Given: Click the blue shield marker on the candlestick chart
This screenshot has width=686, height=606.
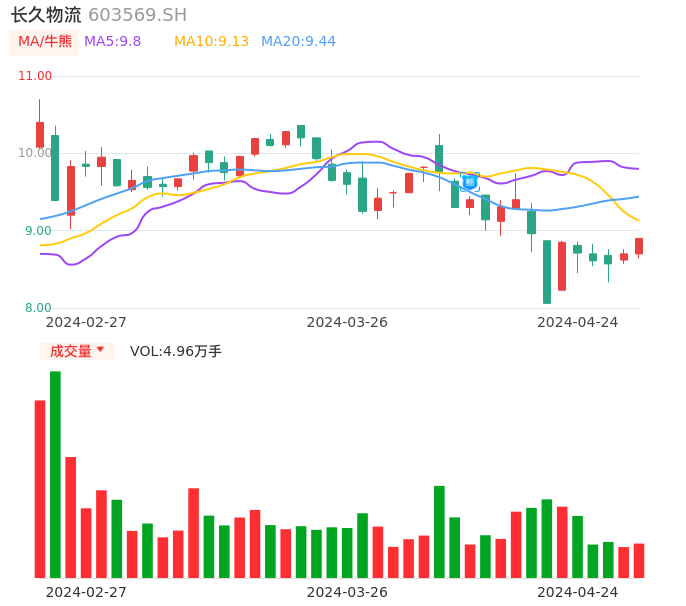Looking at the screenshot, I should click(470, 181).
